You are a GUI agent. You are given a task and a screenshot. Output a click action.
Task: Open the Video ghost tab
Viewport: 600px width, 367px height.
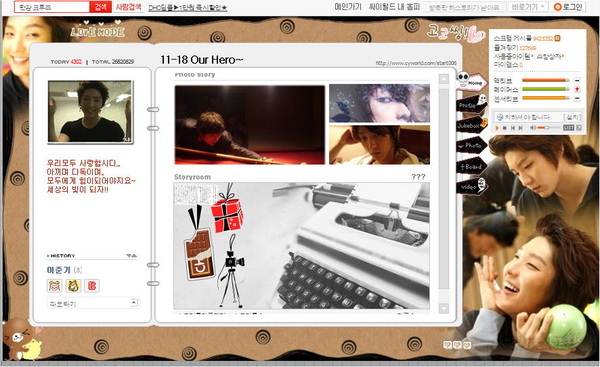(x=471, y=186)
